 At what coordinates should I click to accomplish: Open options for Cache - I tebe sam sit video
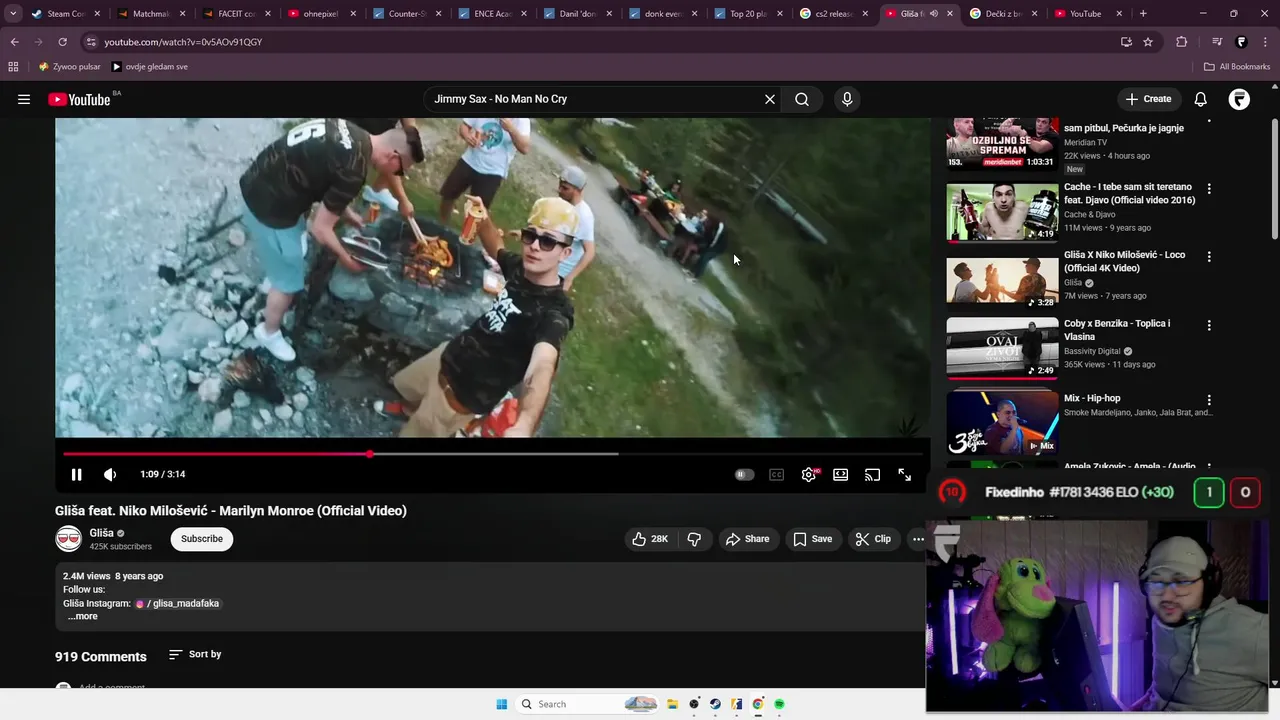click(x=1209, y=188)
